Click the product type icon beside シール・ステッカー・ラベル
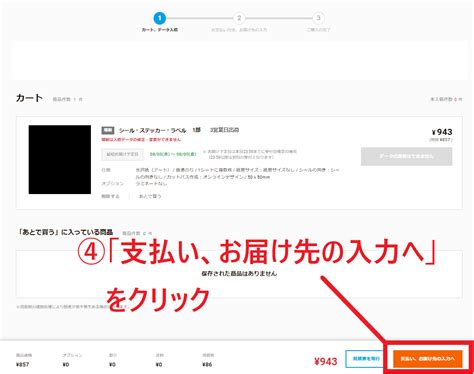 tap(108, 130)
